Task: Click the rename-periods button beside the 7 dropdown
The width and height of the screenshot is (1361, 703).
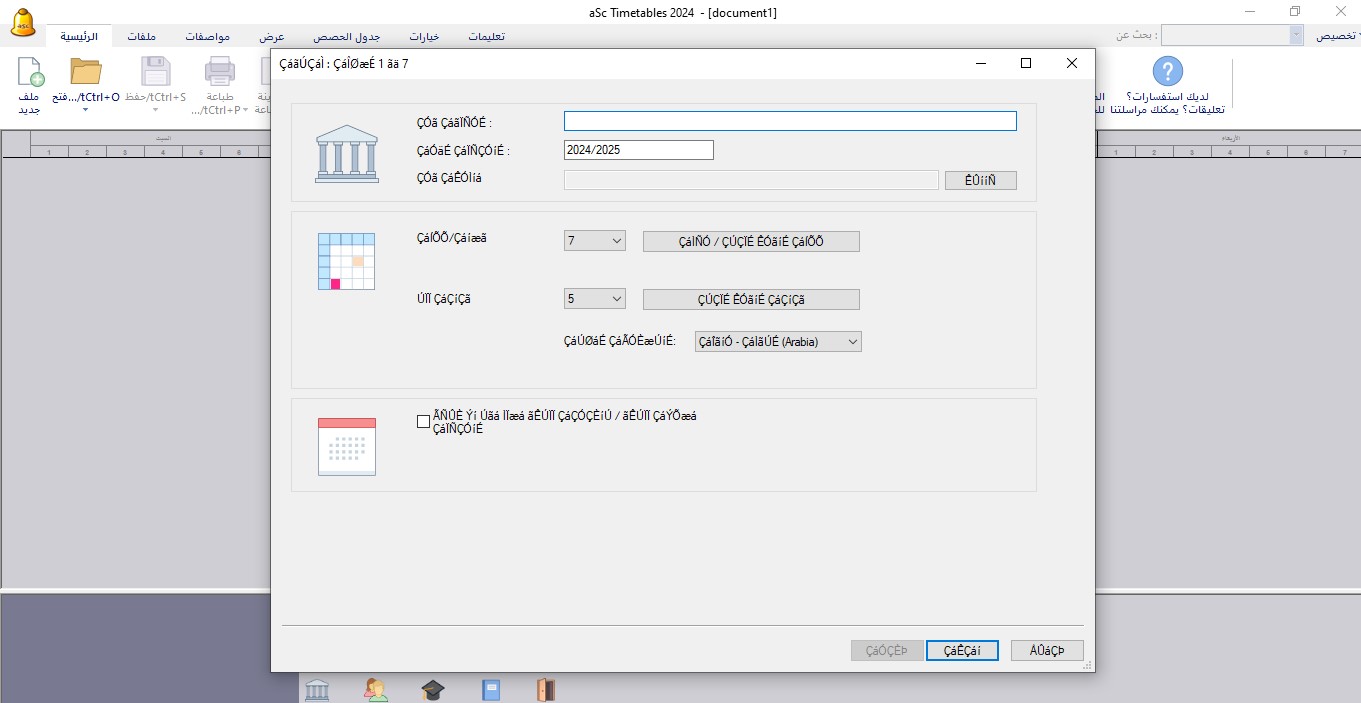Action: click(750, 241)
